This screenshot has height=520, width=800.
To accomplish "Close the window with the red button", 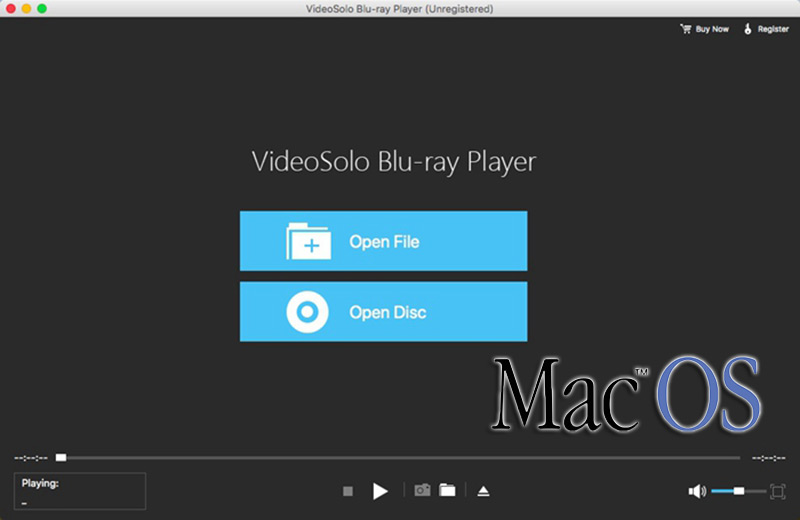I will click(11, 9).
